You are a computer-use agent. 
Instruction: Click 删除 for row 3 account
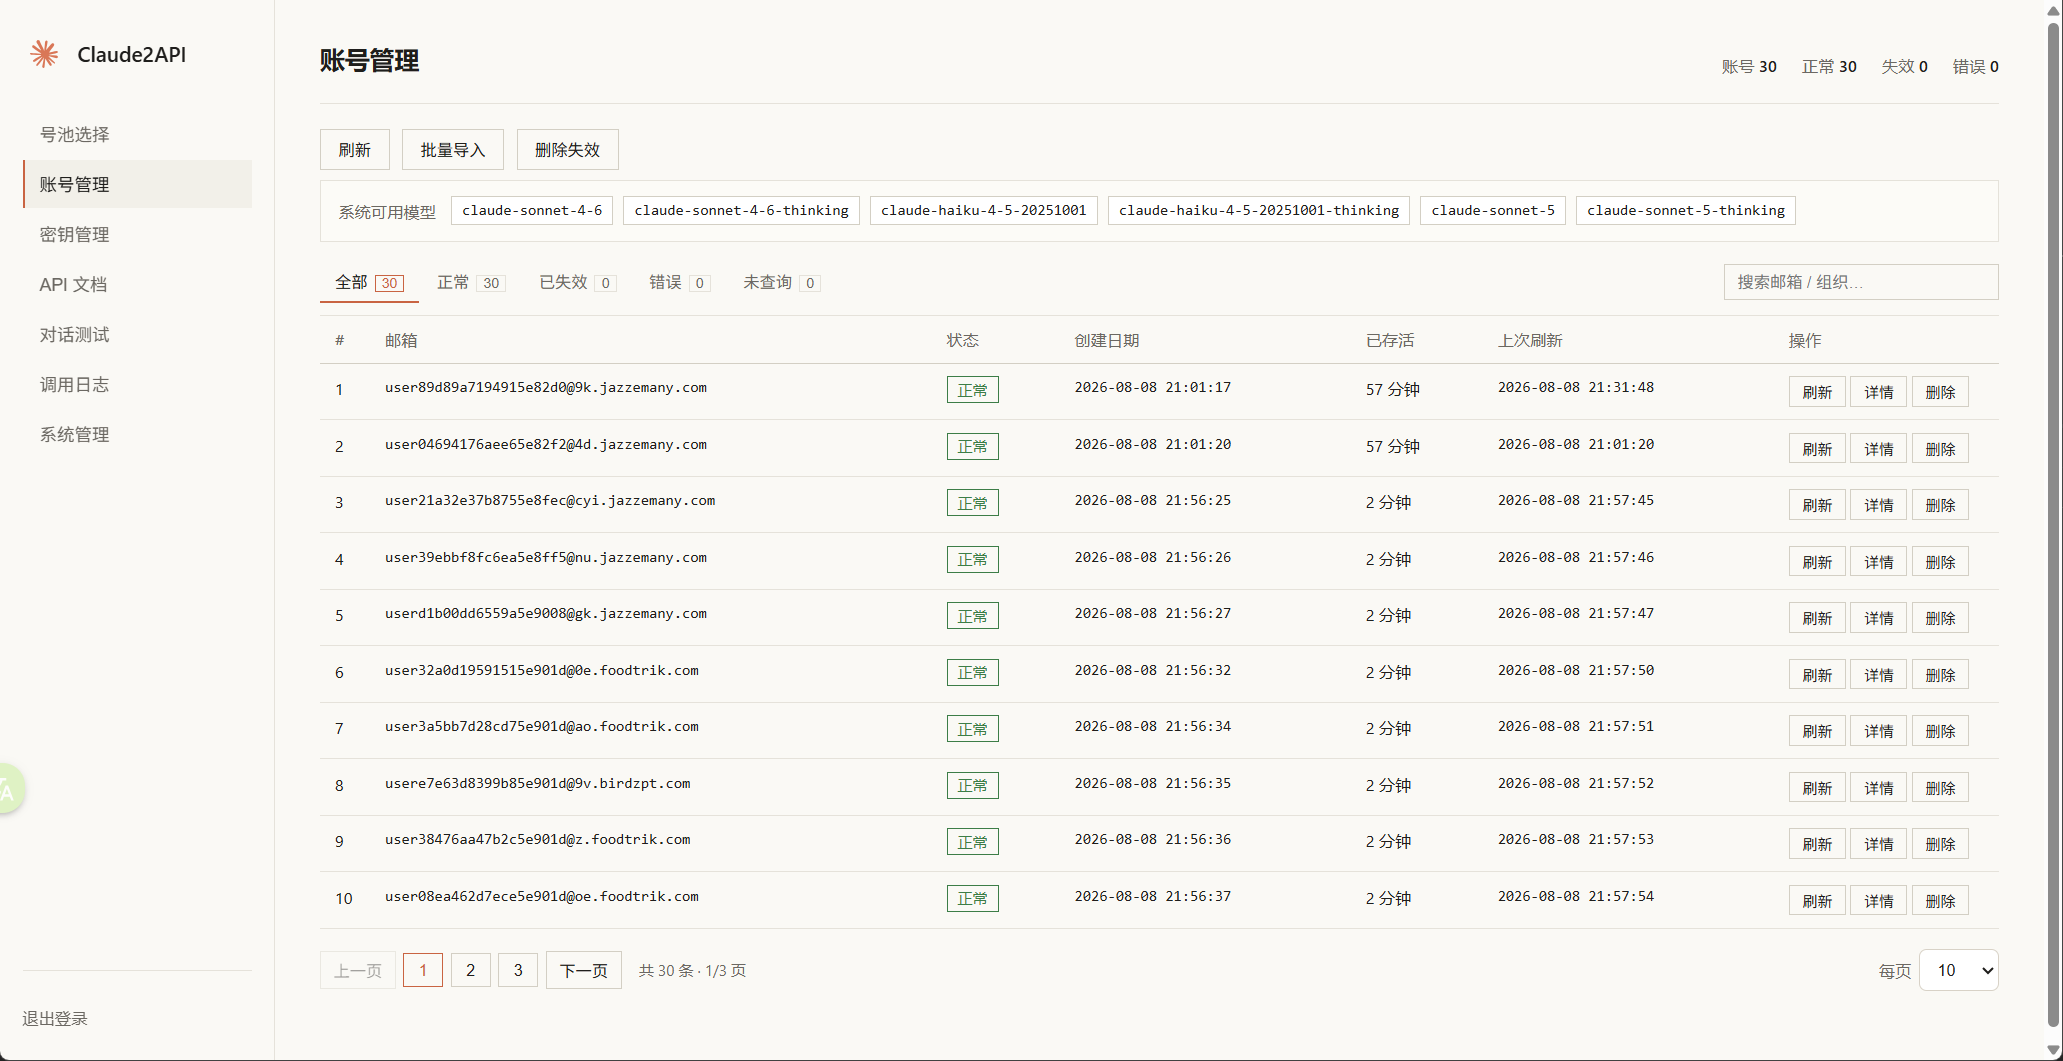click(x=1940, y=505)
